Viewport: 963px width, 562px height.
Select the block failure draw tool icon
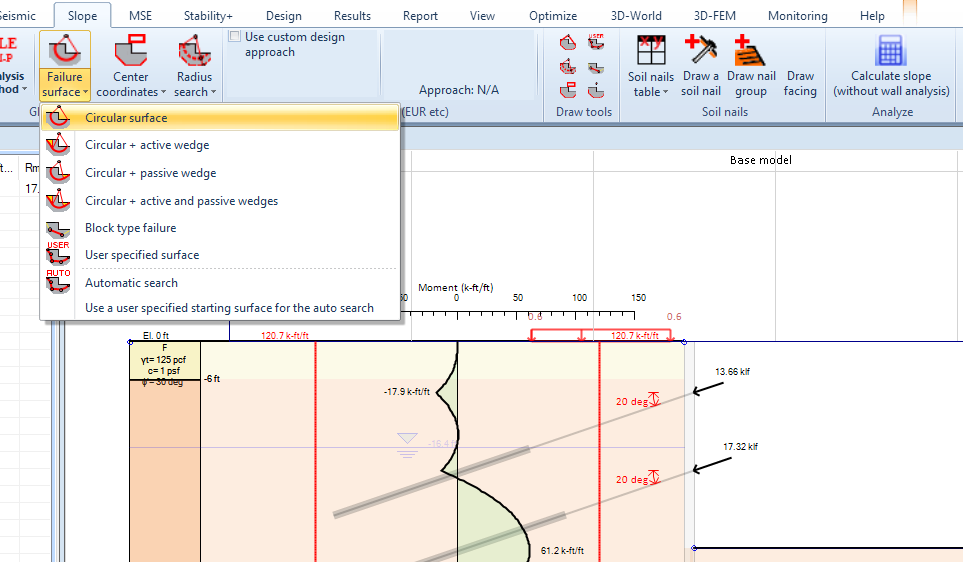click(596, 67)
